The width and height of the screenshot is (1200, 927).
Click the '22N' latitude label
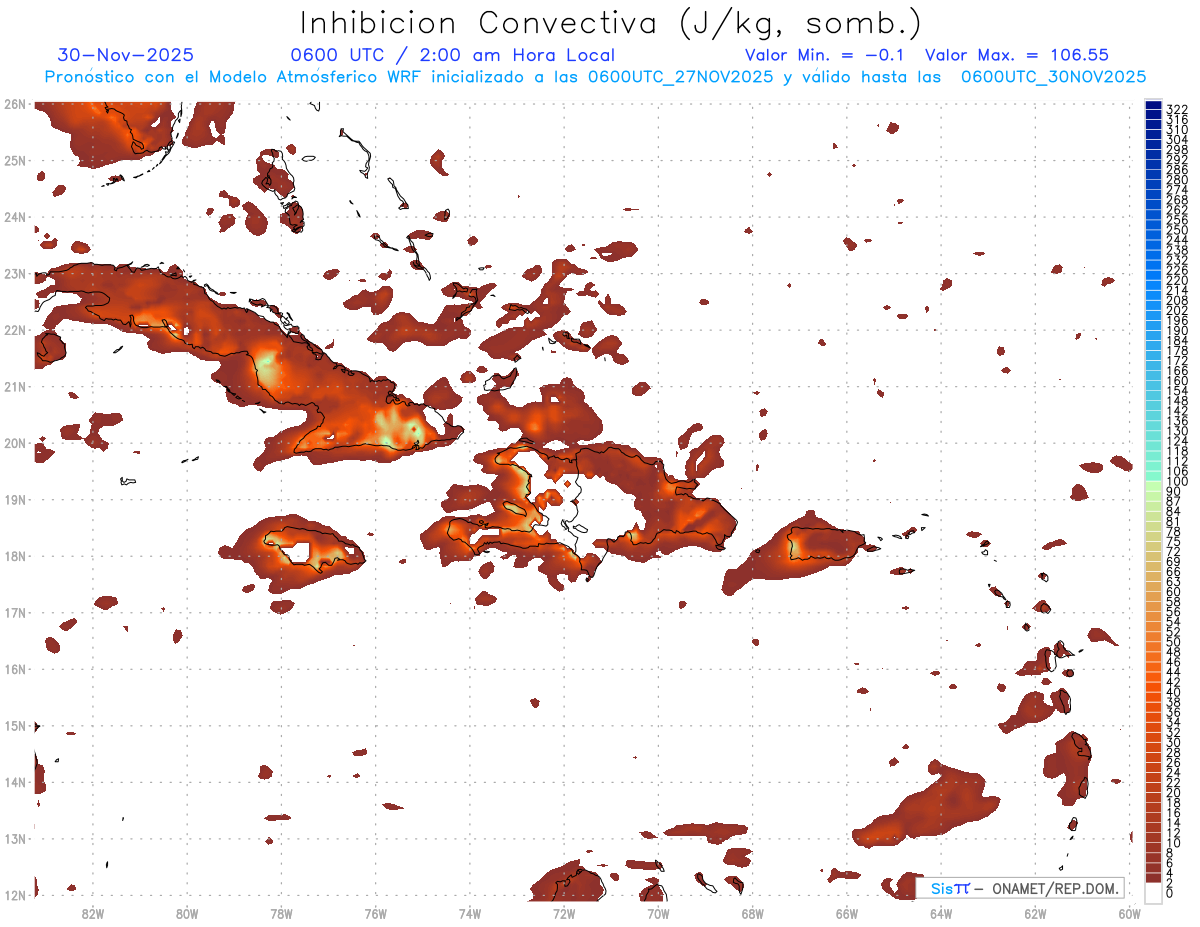(x=14, y=330)
